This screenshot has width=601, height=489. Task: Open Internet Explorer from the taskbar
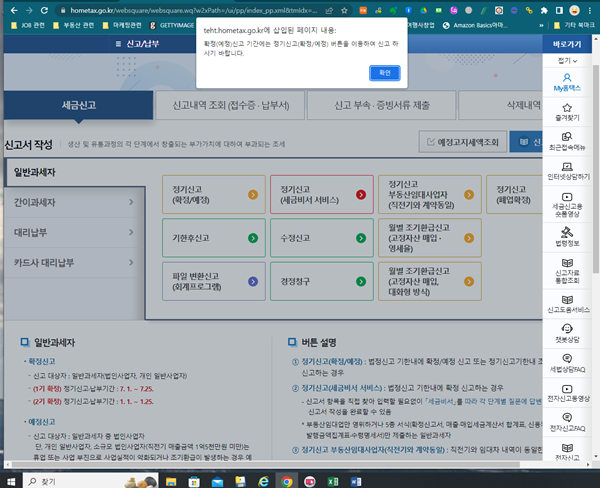click(x=264, y=481)
